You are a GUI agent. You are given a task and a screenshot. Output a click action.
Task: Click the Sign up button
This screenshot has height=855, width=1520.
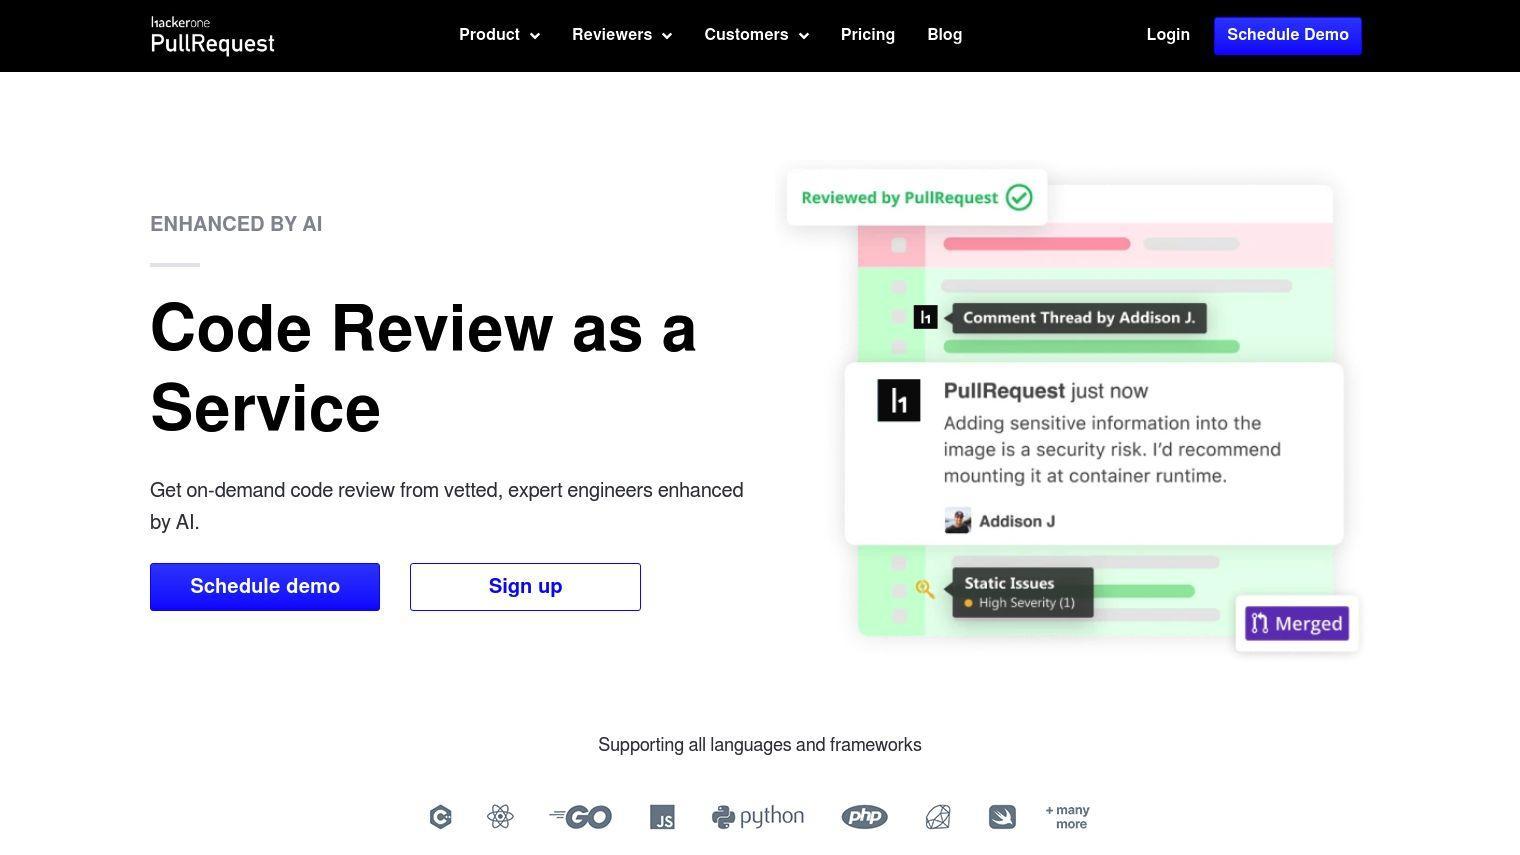tap(525, 587)
